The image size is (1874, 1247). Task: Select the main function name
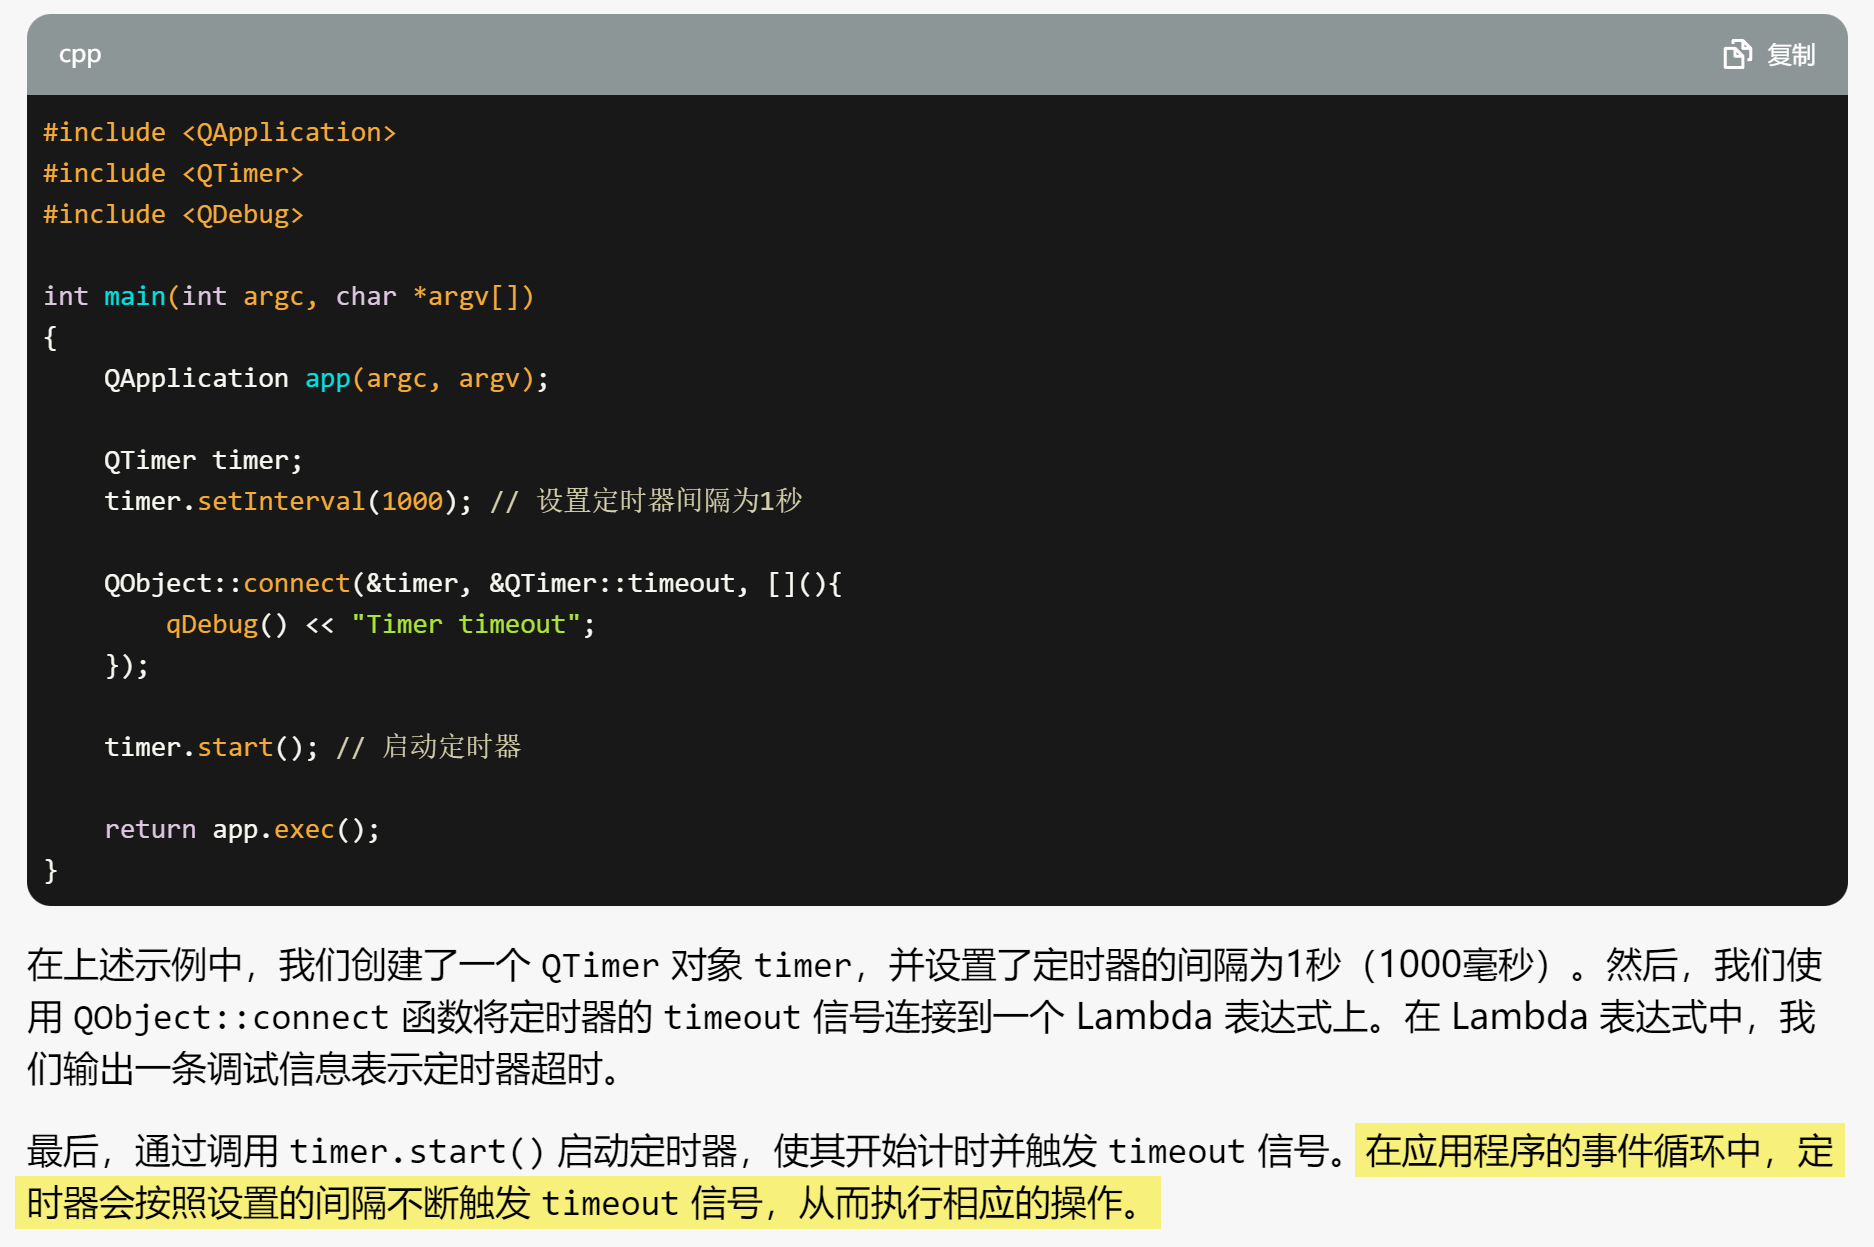click(x=134, y=295)
